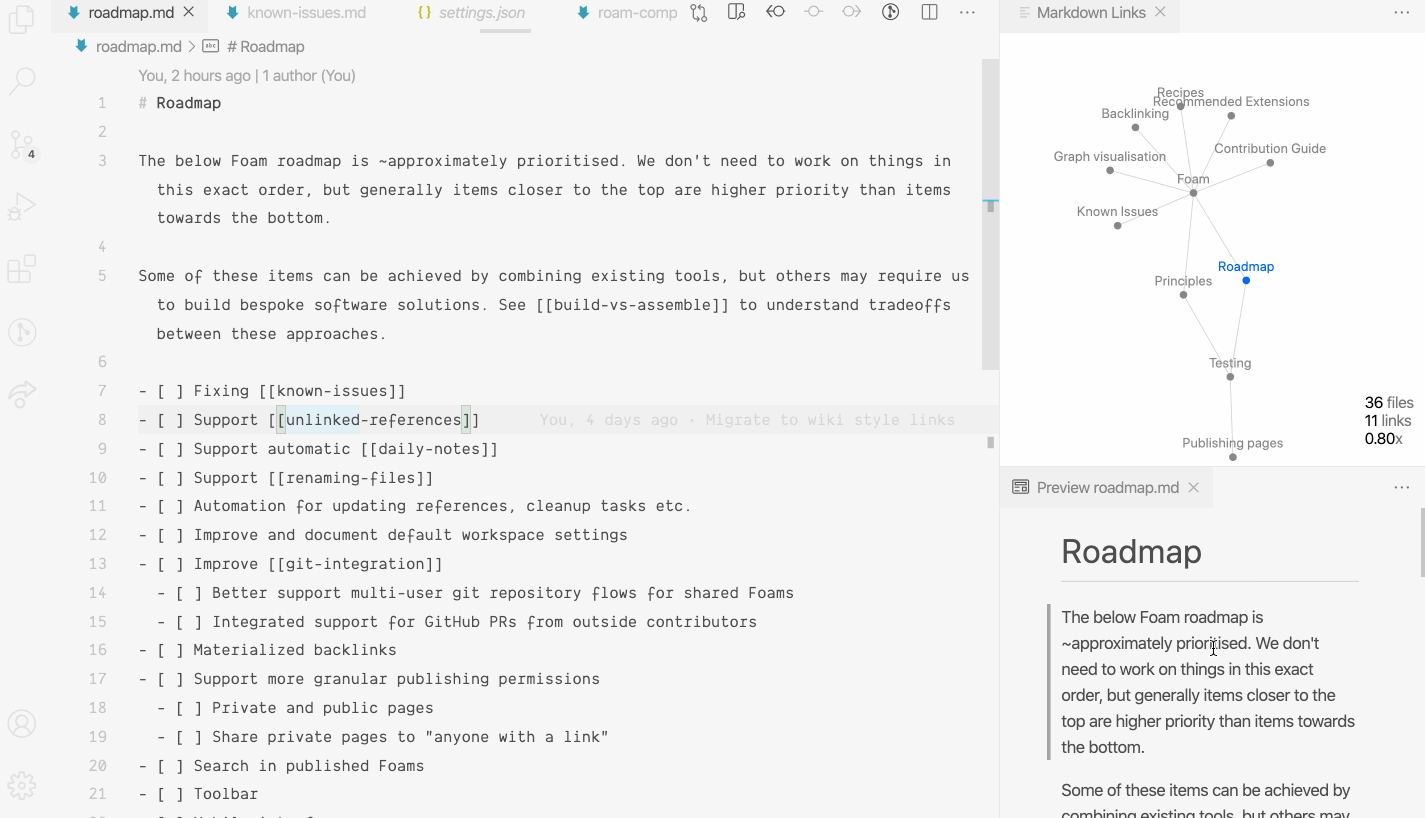Open the Extensions view
1425x818 pixels.
click(x=22, y=270)
